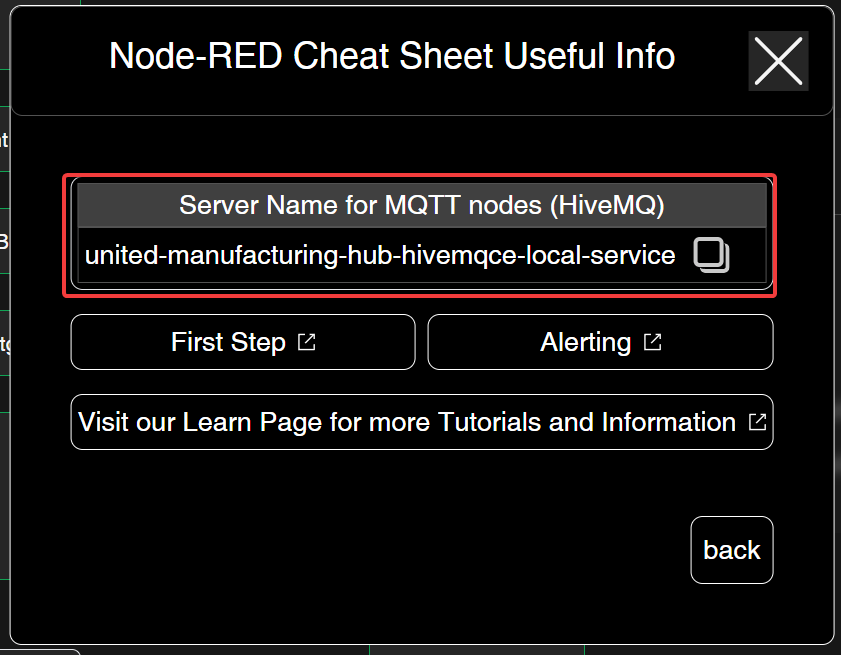
Task: Open the Alerting tutorial link
Action: coord(600,342)
